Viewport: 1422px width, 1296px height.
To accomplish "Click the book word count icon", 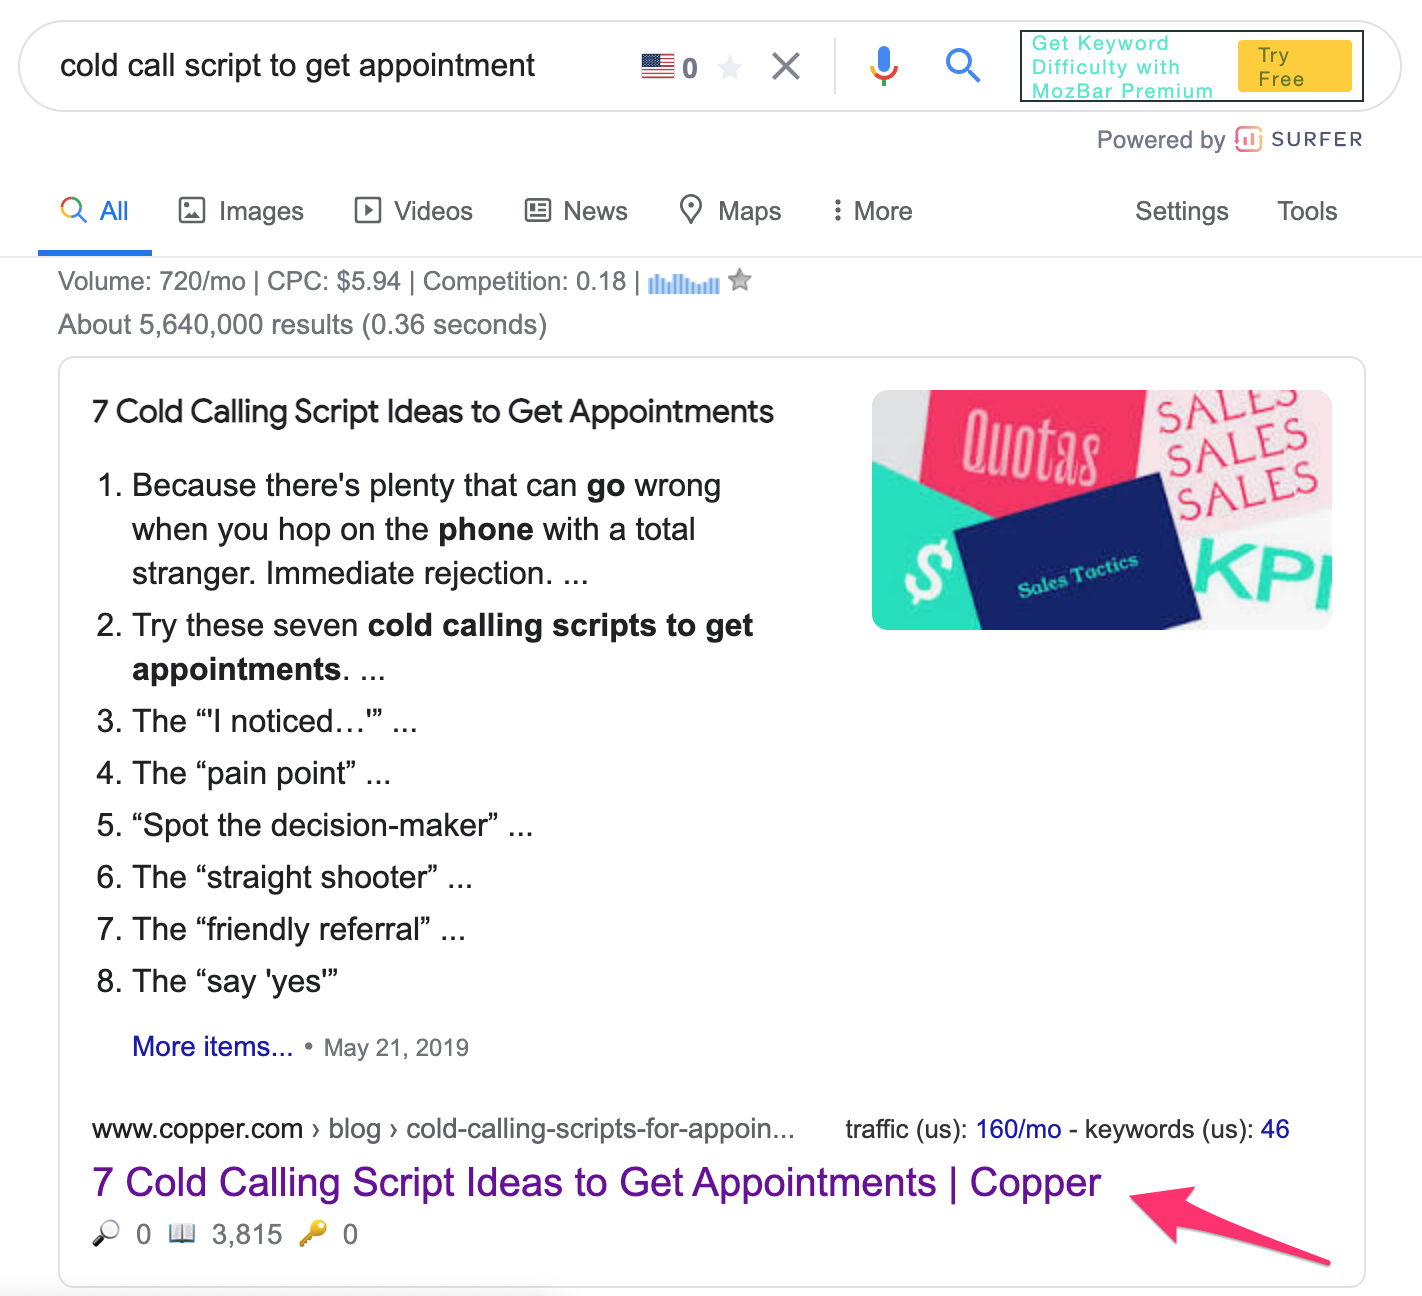I will (x=182, y=1233).
